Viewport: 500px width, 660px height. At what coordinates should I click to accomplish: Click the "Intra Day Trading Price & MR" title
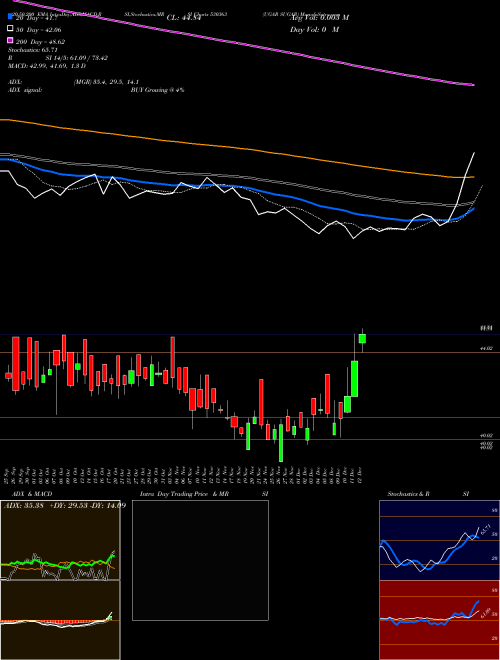coord(184,494)
